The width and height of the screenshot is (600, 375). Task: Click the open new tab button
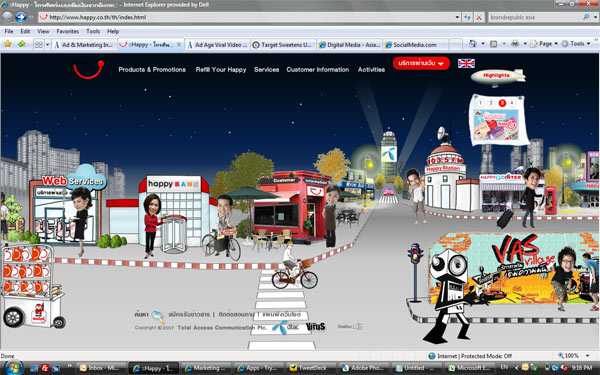point(455,45)
